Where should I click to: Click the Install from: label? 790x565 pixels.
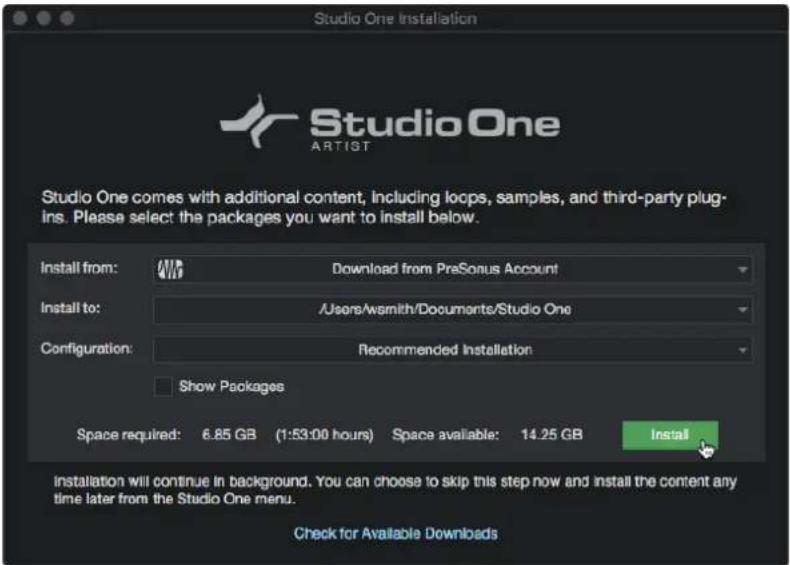click(79, 268)
